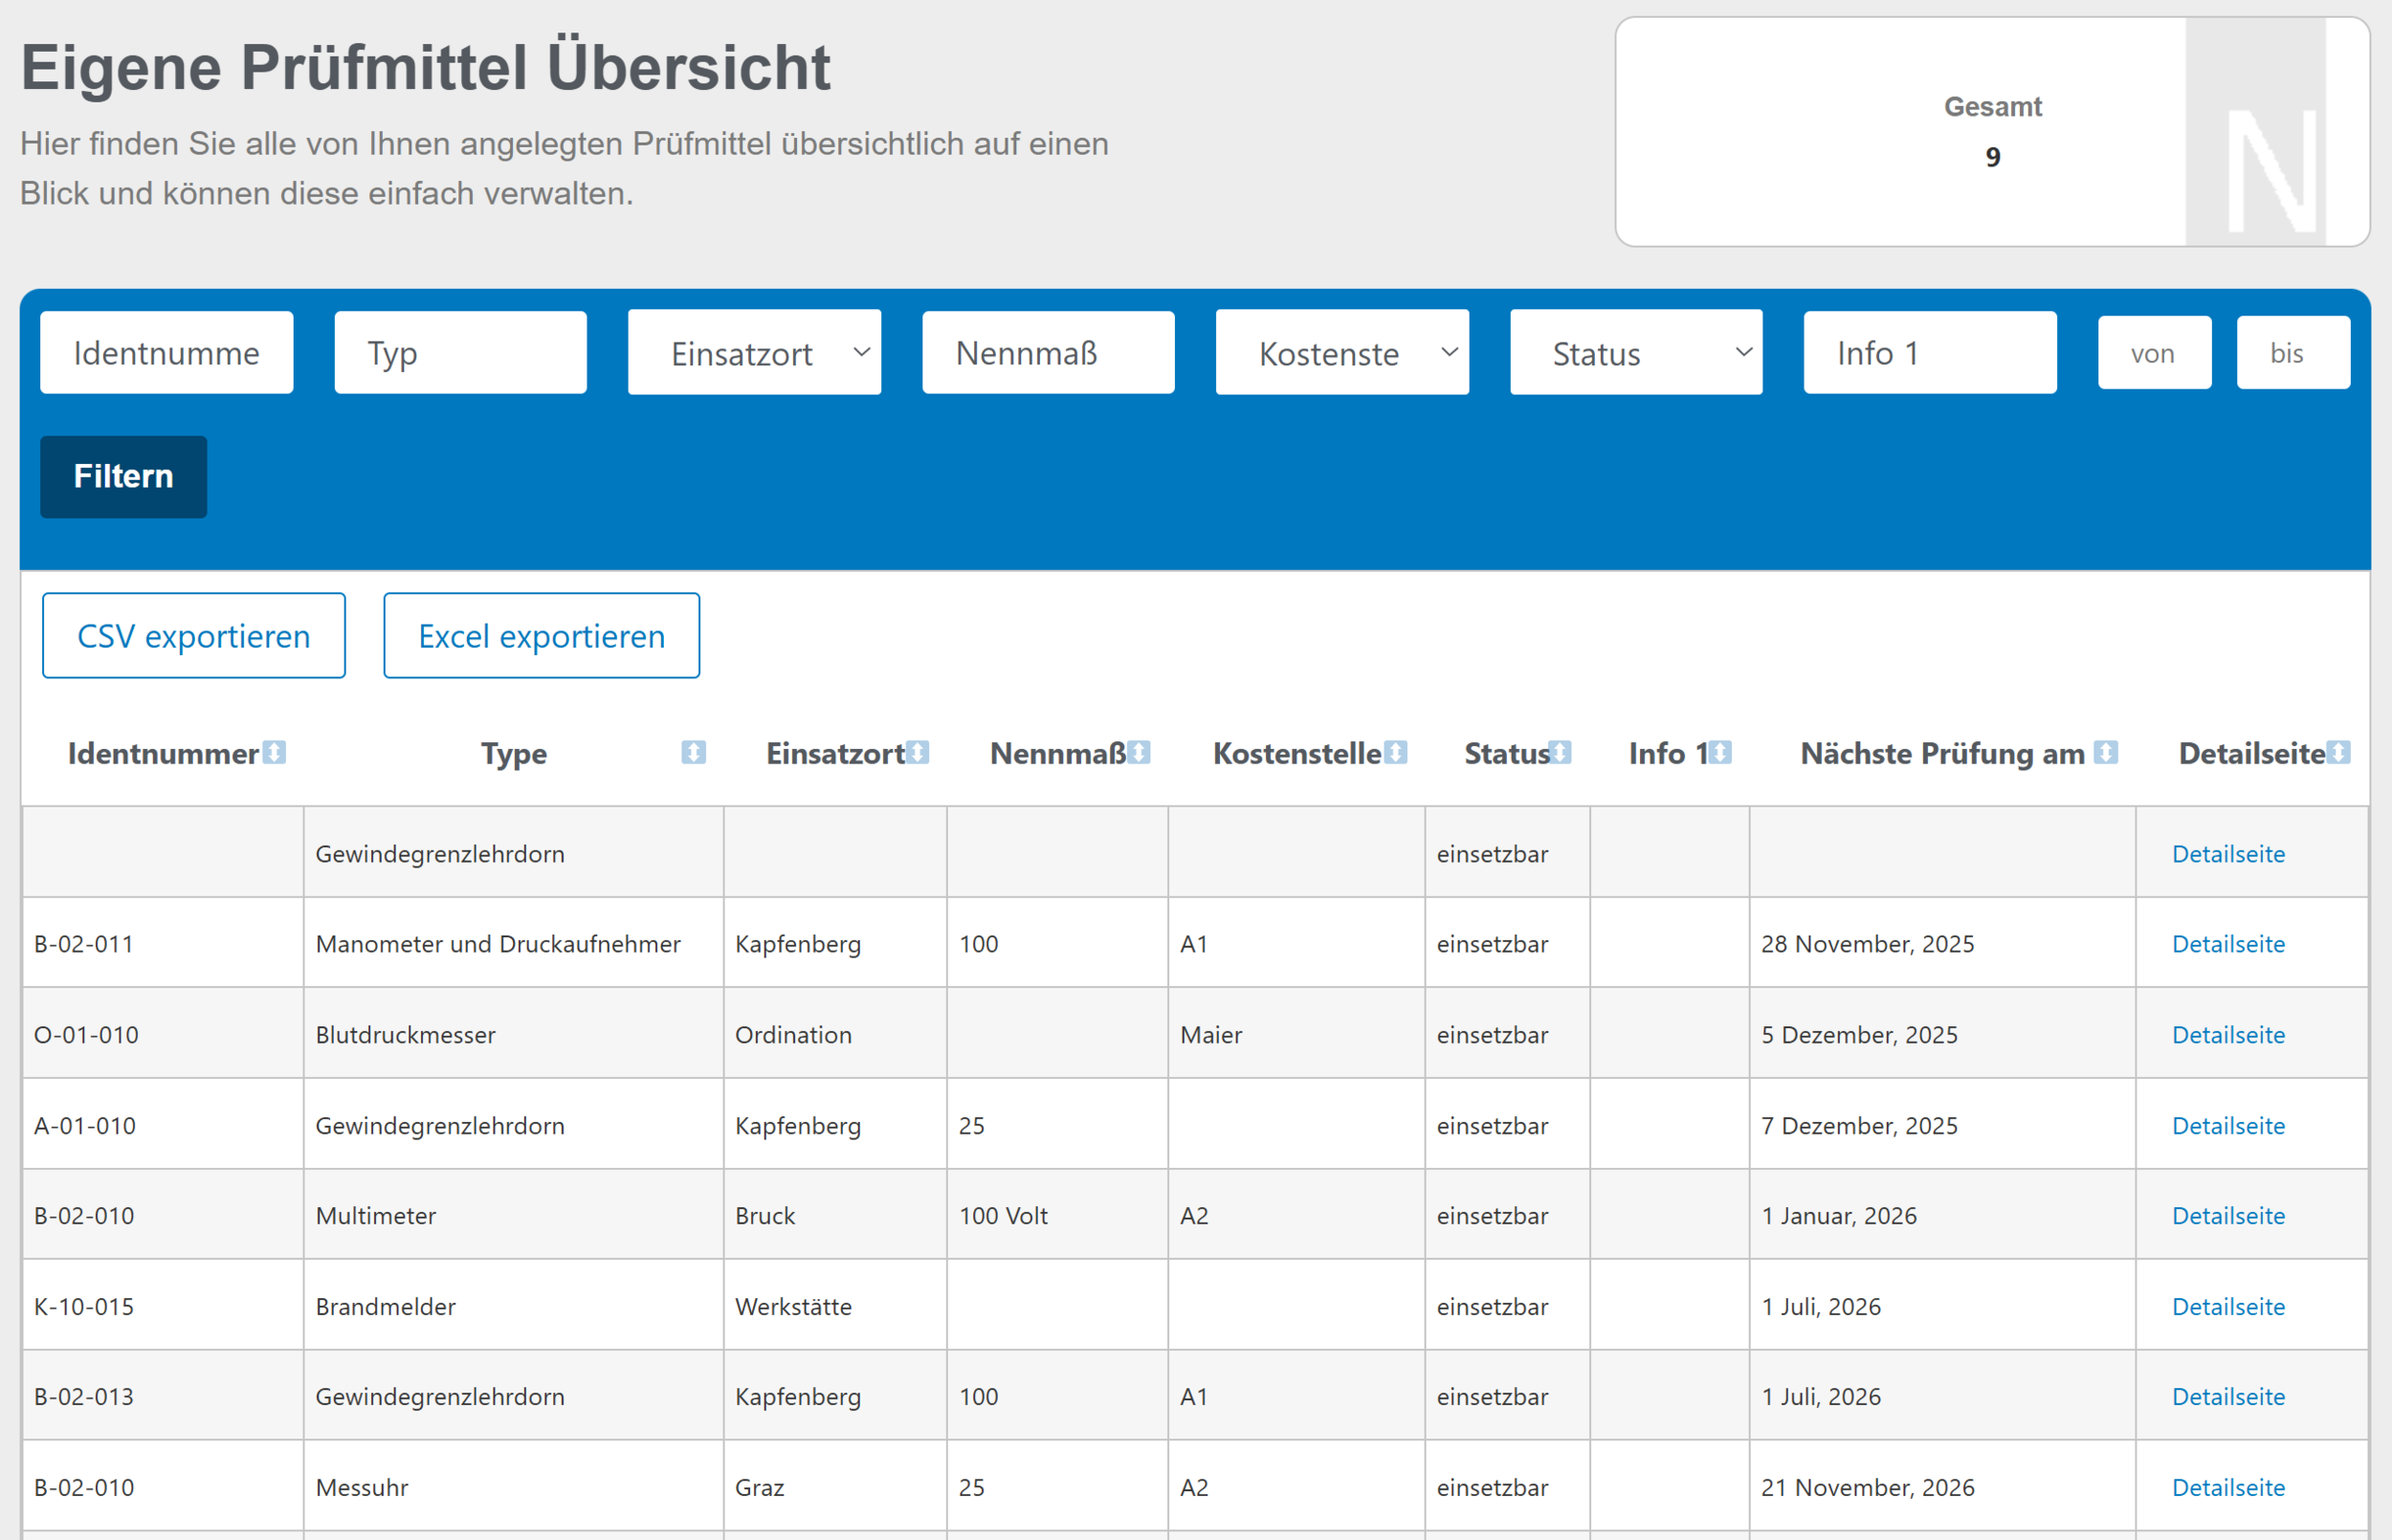Click Detailseite column sort icon
Screen dimensions: 2392x1540
click(x=2338, y=752)
